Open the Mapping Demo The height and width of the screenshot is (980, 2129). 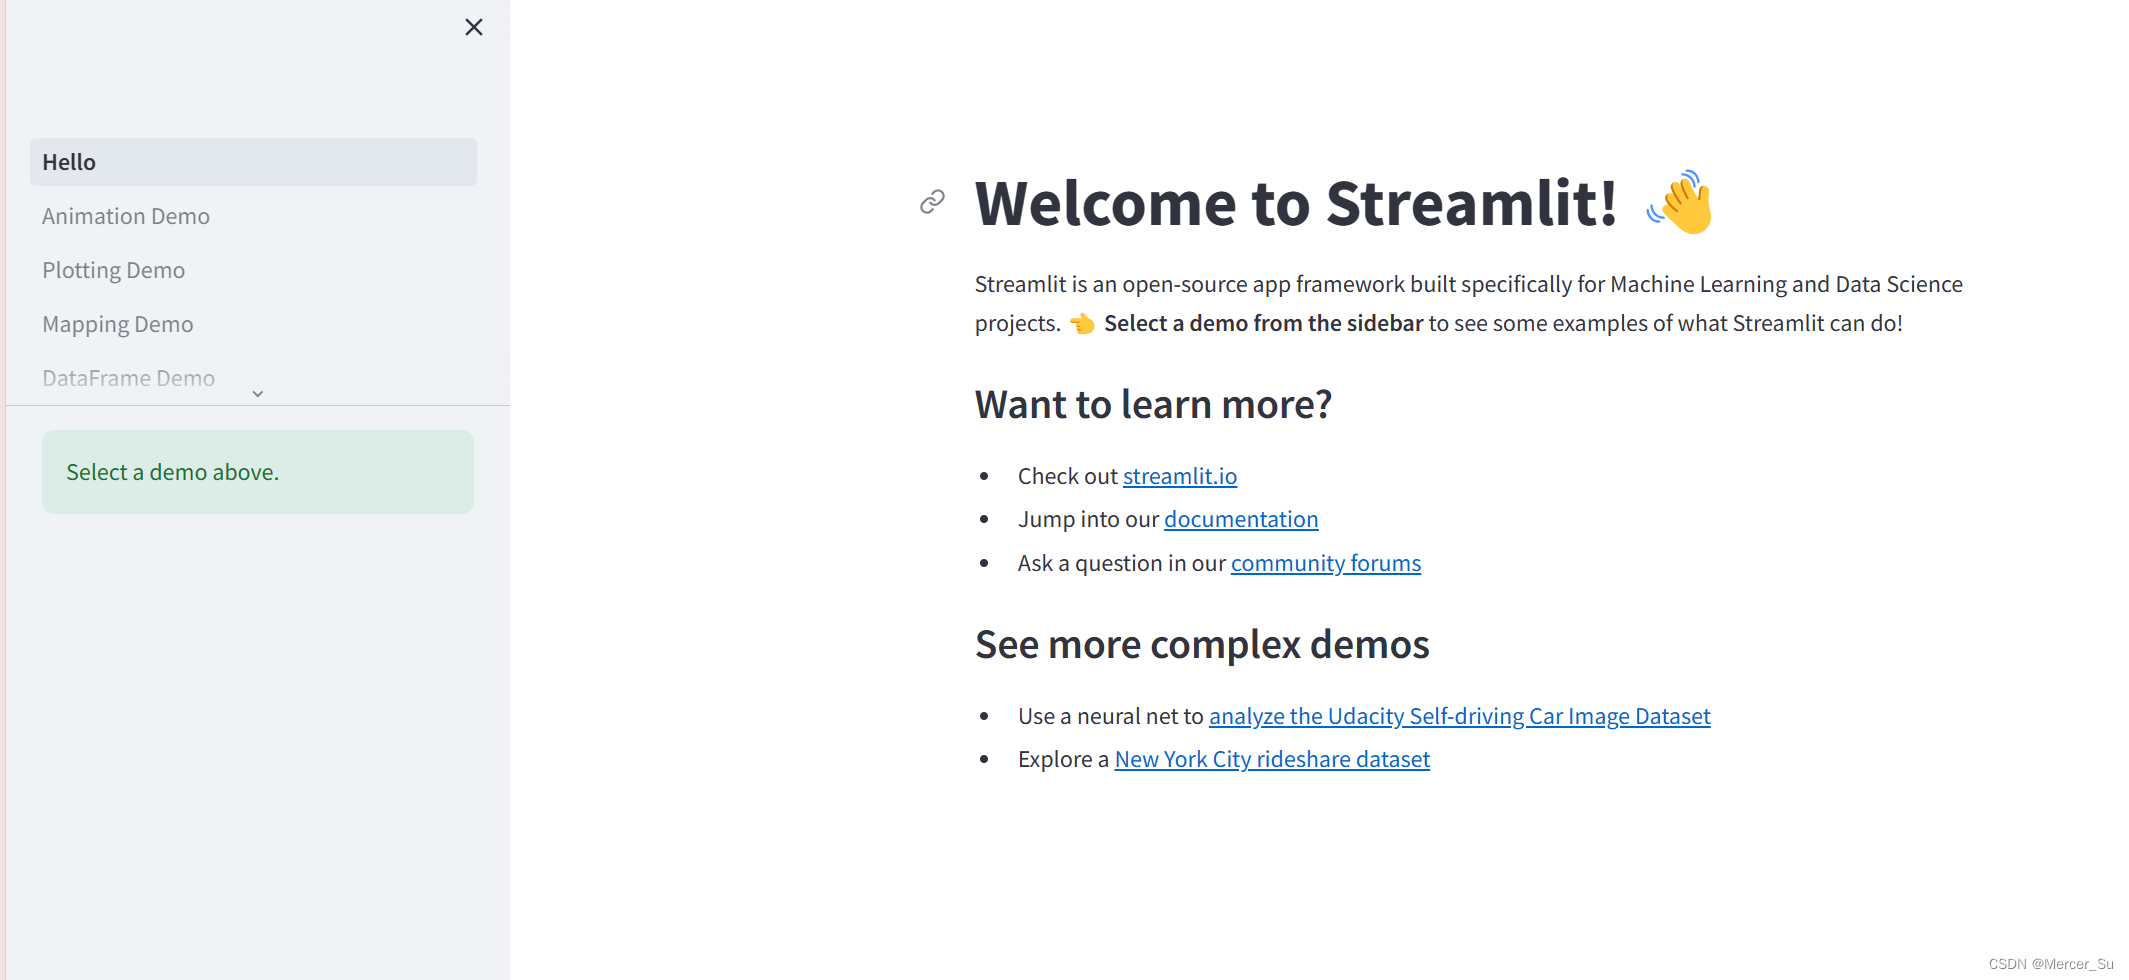[x=117, y=323]
